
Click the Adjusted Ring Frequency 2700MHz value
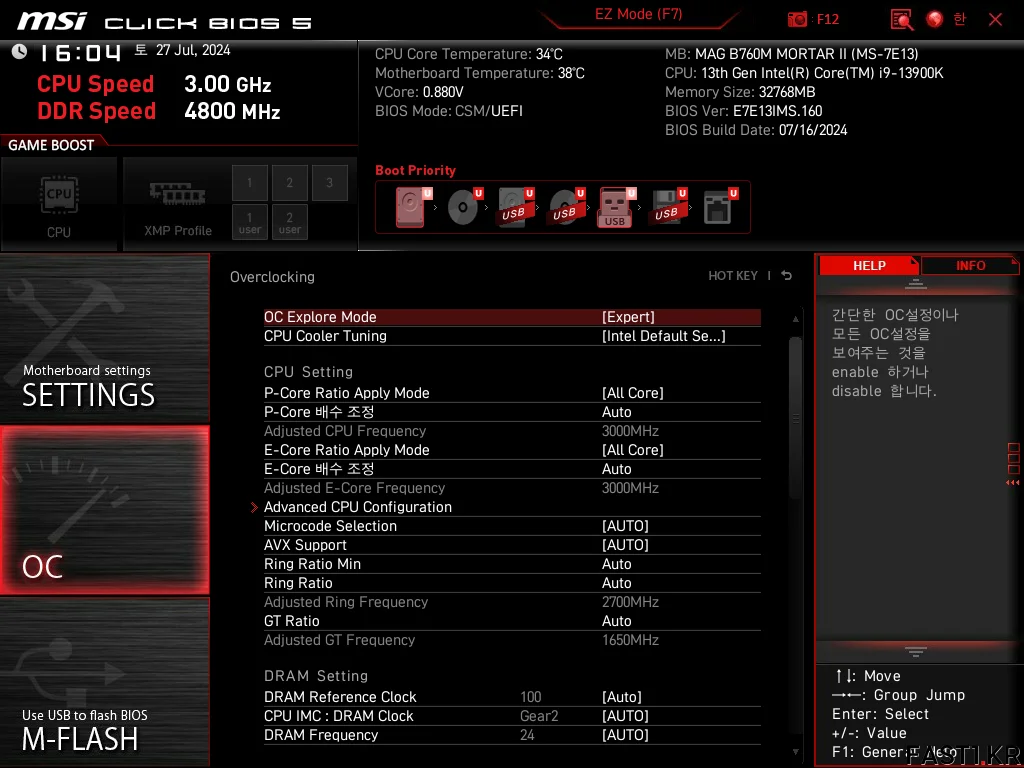coord(630,602)
